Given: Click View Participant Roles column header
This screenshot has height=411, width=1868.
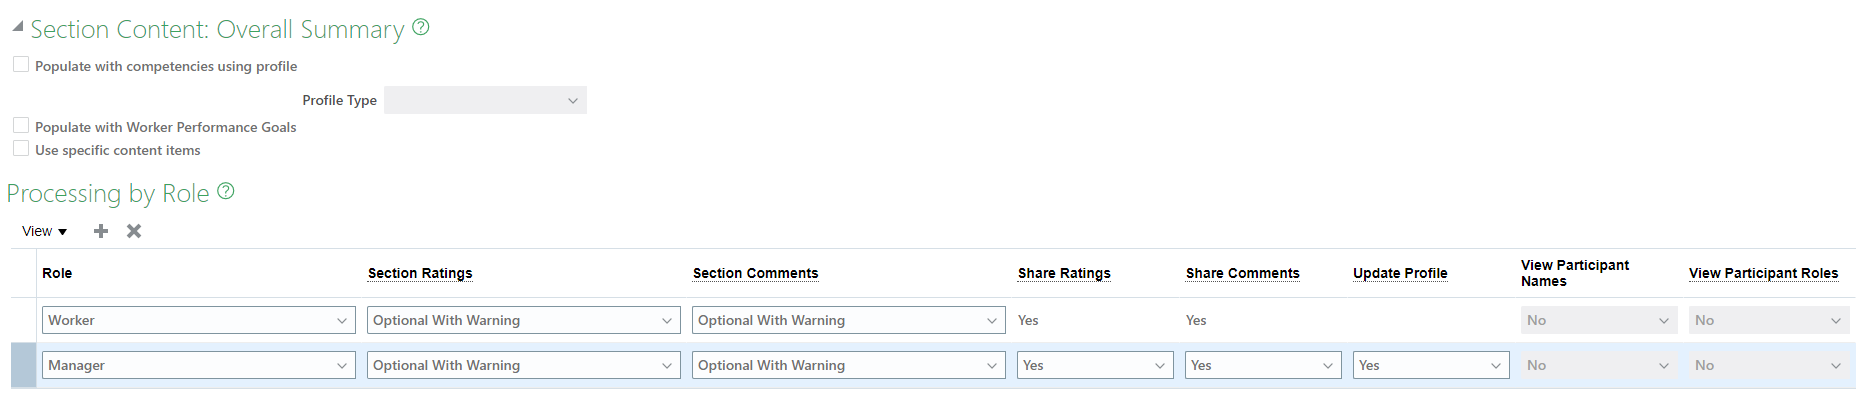Looking at the screenshot, I should 1763,273.
